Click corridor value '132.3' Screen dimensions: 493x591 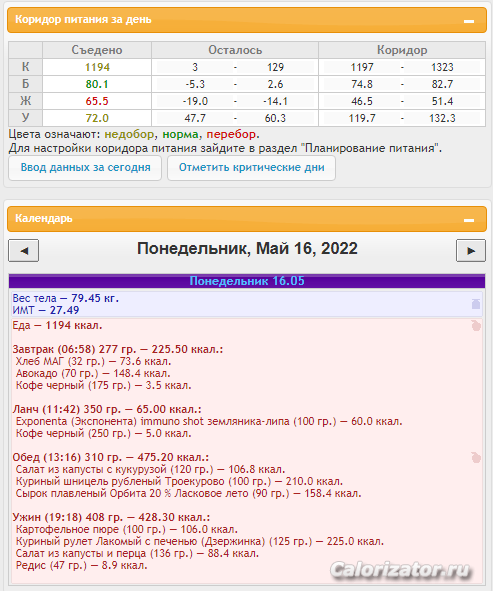[x=442, y=118]
